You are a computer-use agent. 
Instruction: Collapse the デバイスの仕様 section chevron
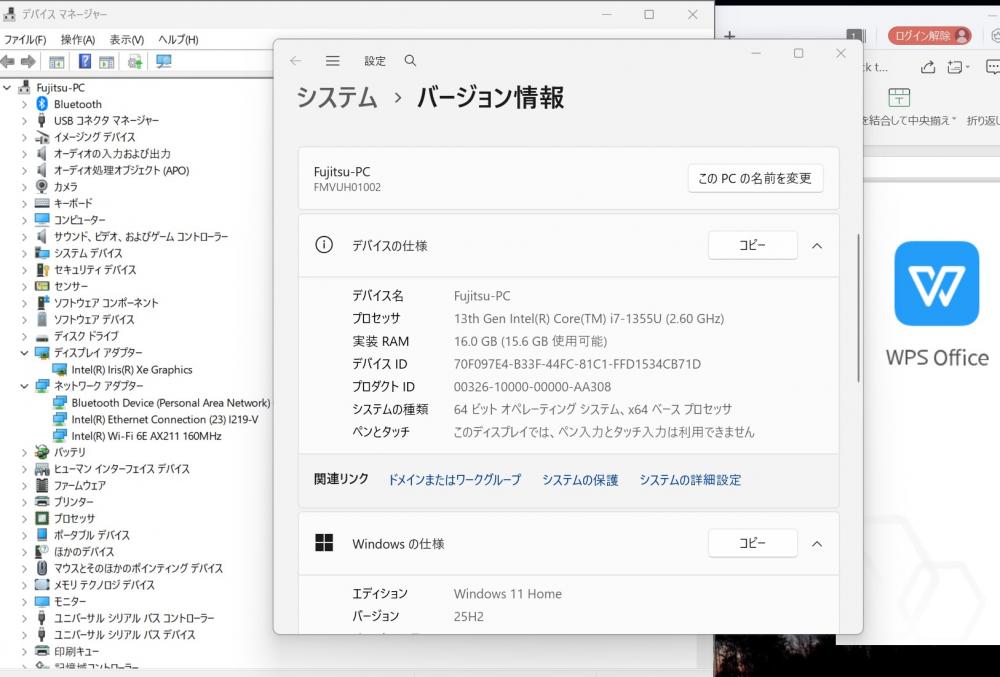point(817,245)
